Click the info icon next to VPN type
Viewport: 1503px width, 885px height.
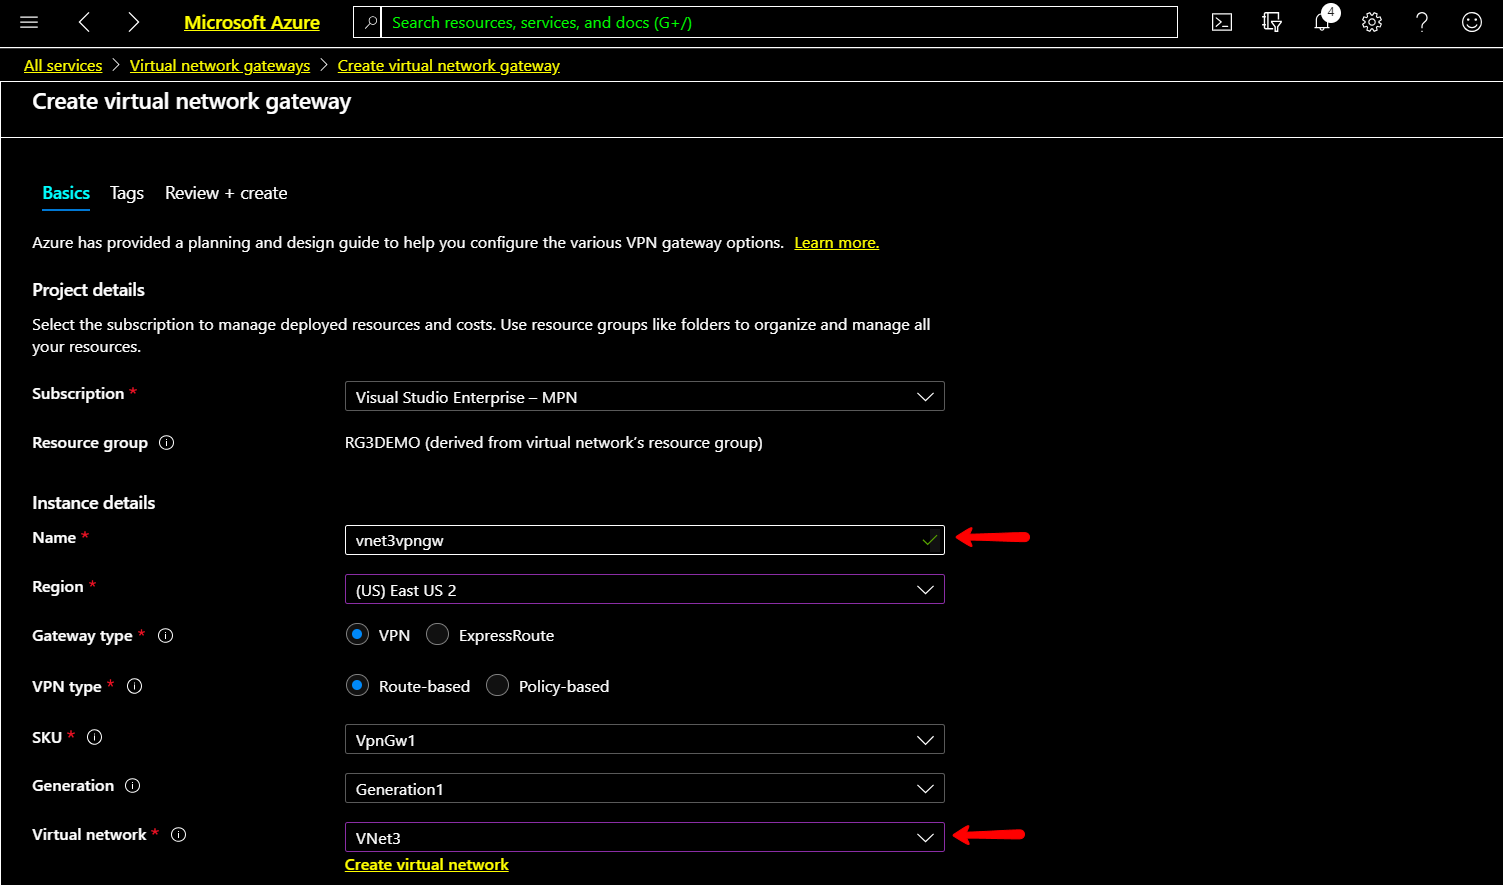coord(135,686)
